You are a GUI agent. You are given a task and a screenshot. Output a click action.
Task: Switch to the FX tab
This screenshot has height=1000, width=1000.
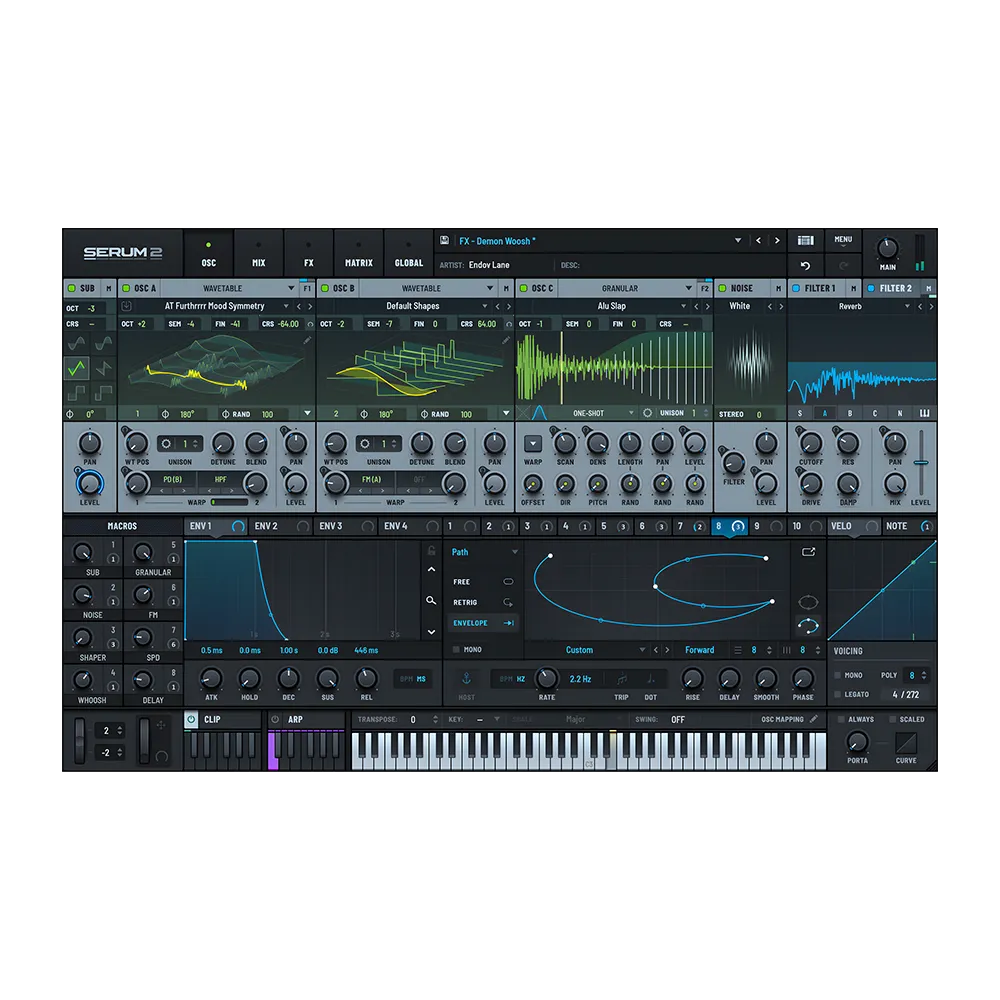coord(309,254)
